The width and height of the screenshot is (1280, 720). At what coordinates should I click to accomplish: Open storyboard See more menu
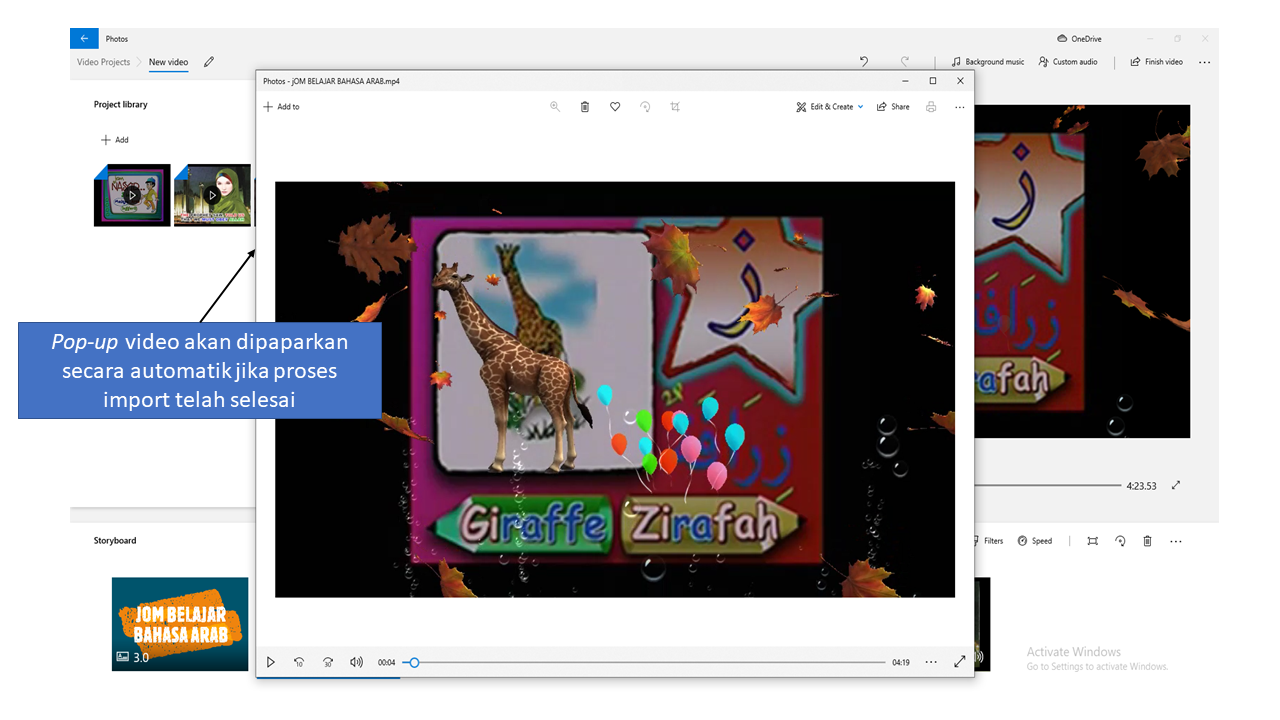1176,541
